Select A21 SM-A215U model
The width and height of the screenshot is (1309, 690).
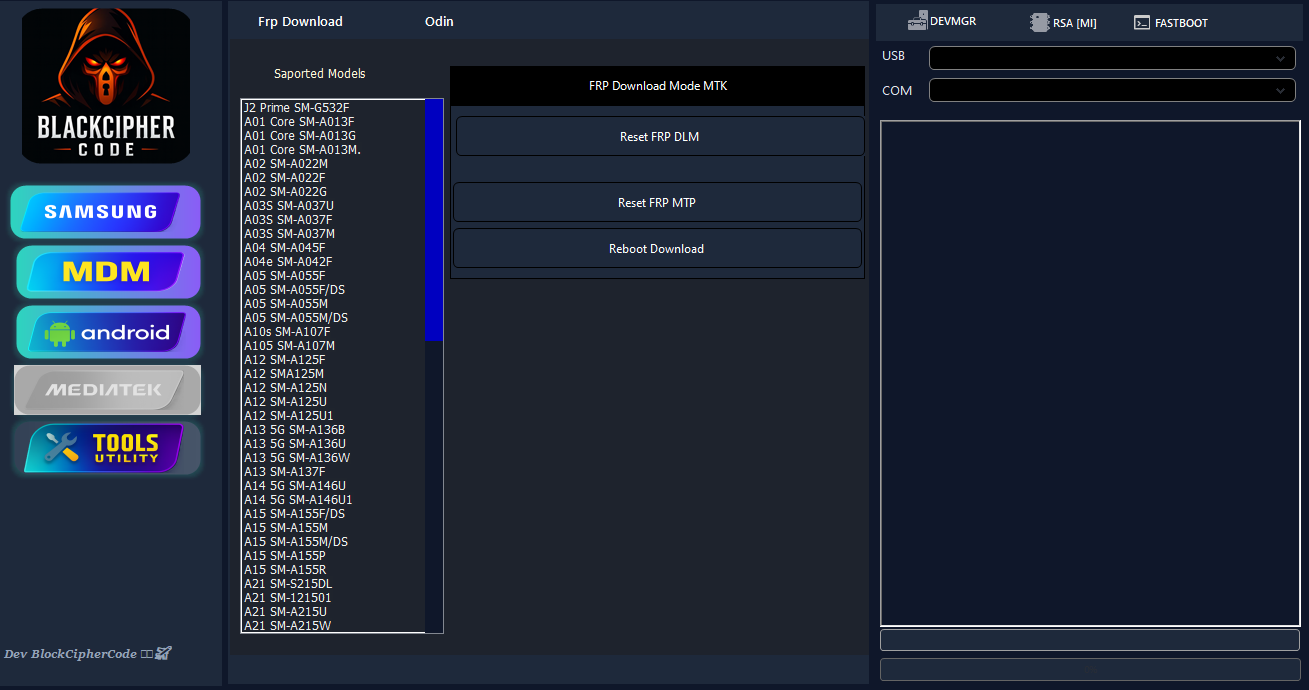(286, 611)
